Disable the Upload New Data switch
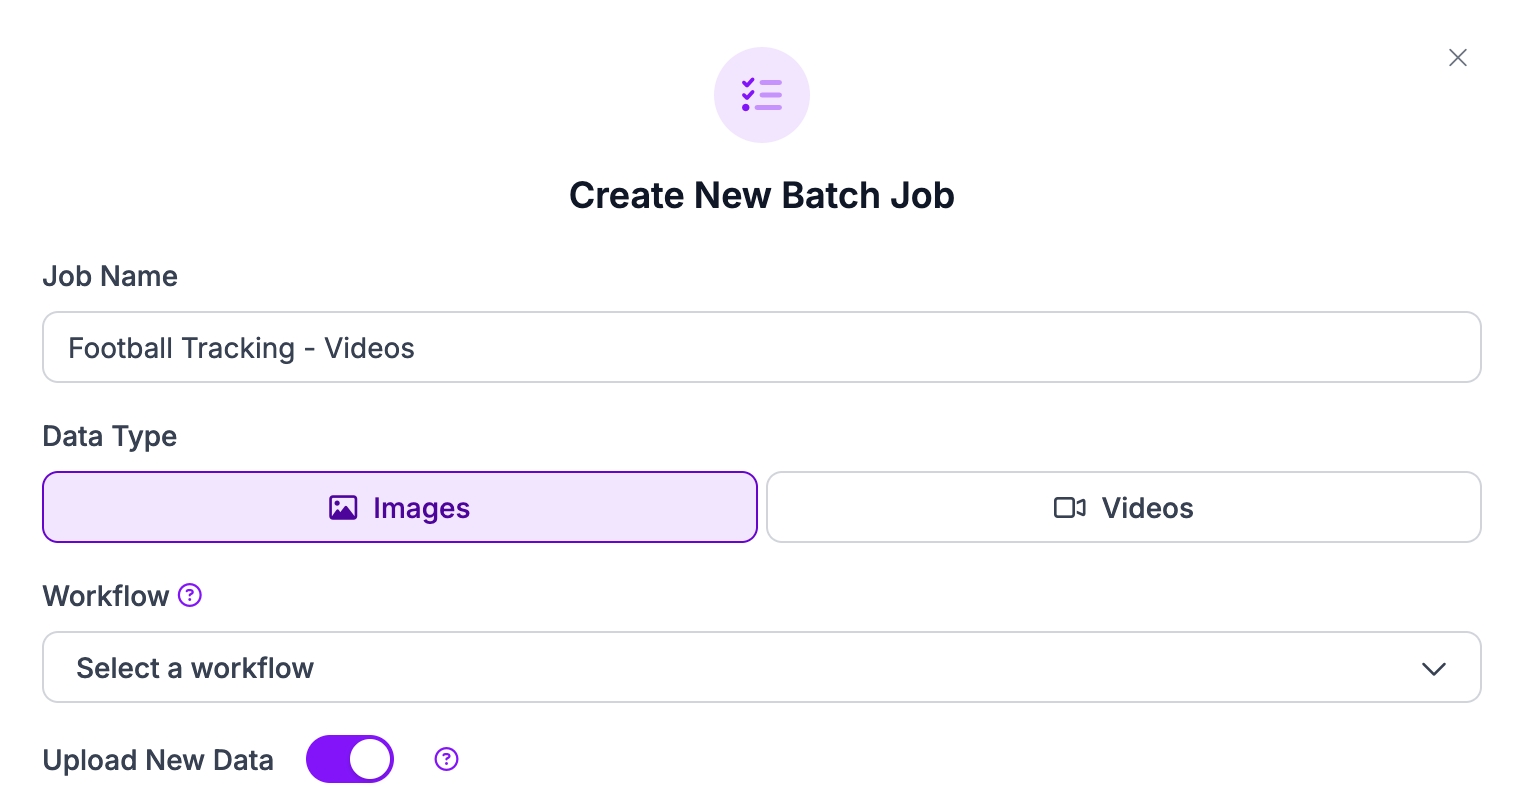The image size is (1524, 798). 350,760
